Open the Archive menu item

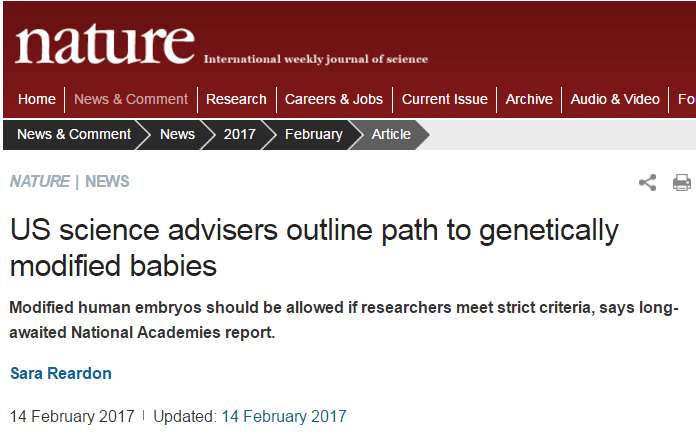[x=529, y=99]
